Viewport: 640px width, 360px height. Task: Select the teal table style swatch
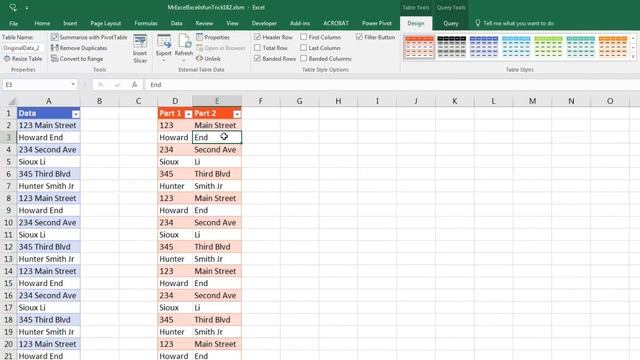580,47
